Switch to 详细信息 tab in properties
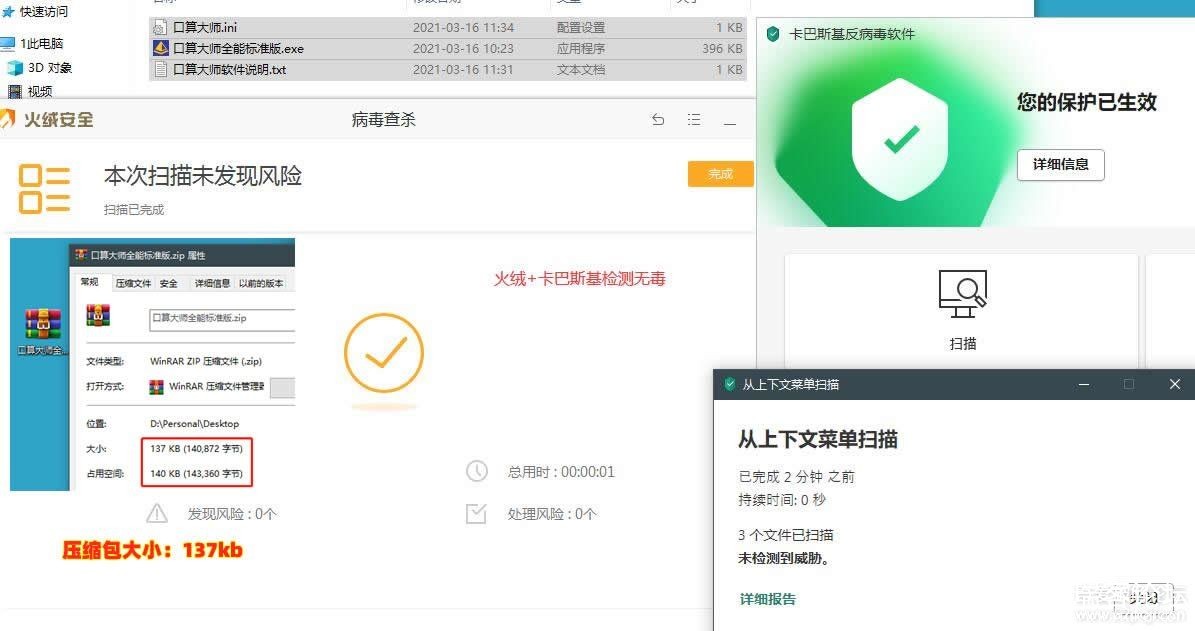 tap(212, 283)
